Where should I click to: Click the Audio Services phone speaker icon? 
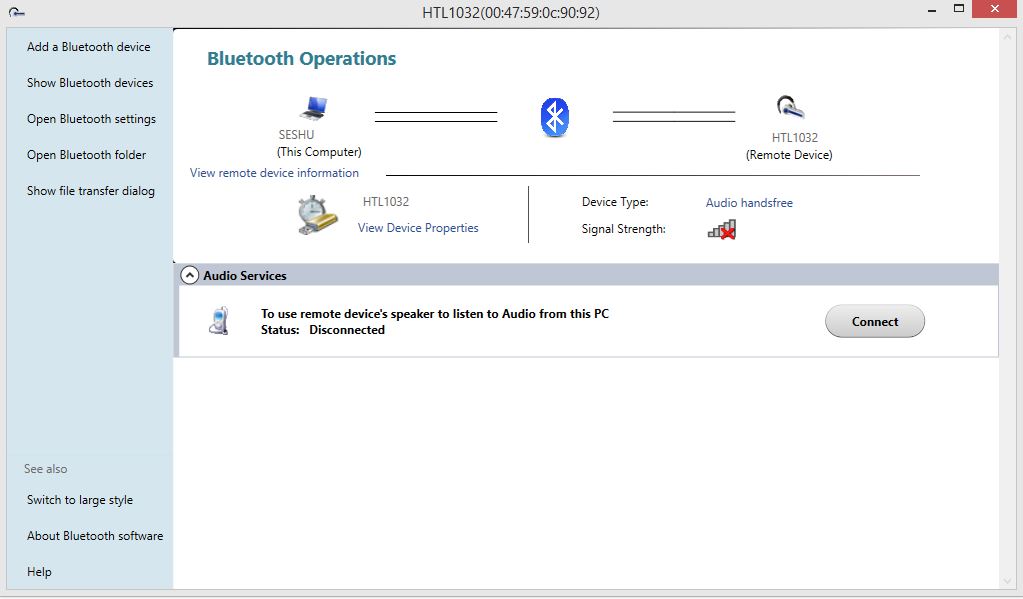pos(219,321)
